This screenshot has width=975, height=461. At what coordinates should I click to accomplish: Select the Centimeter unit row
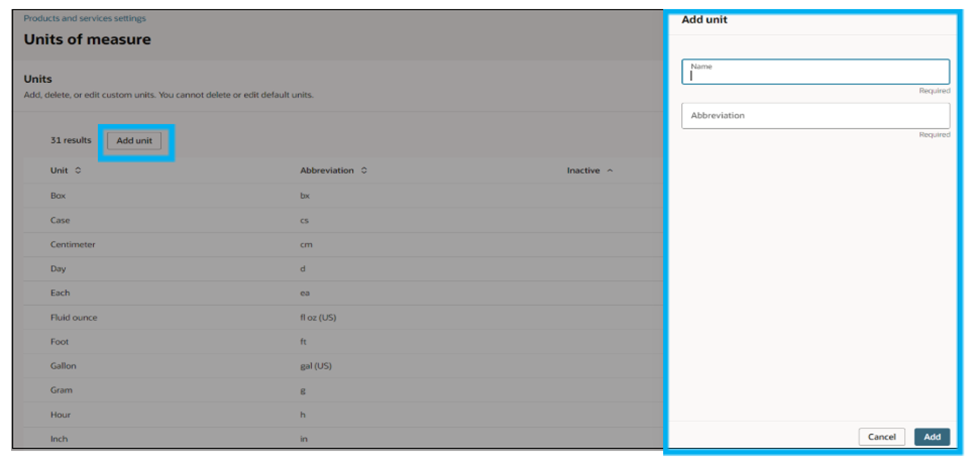[343, 244]
